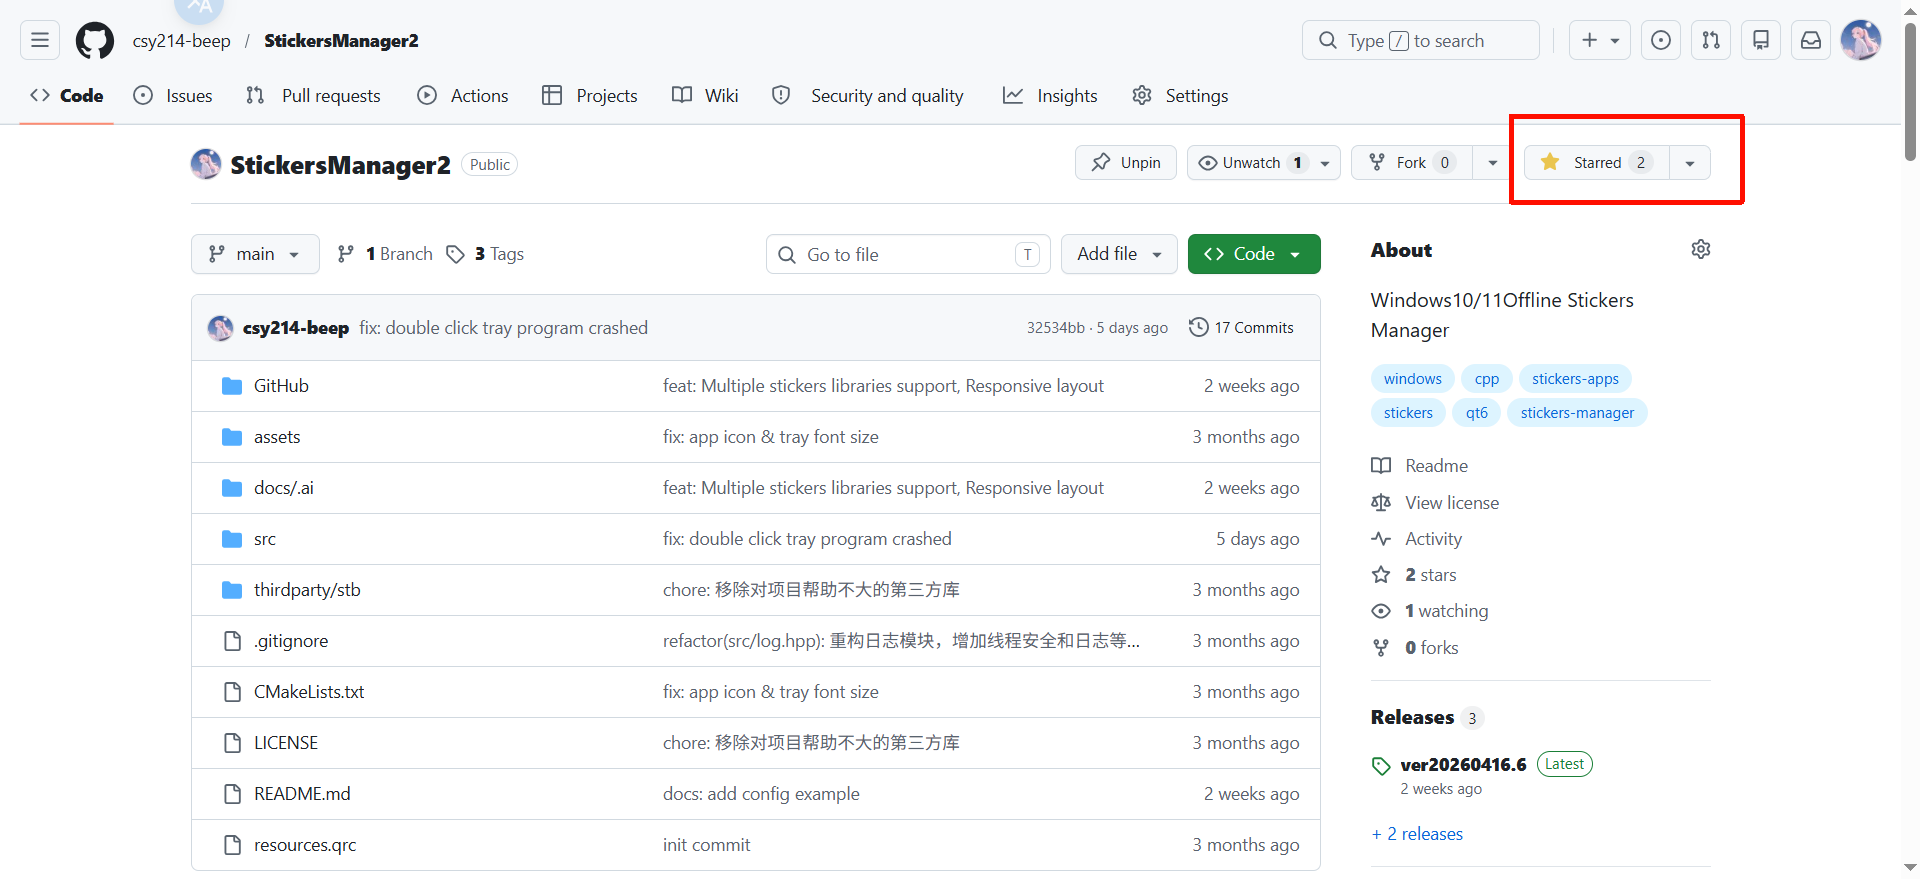This screenshot has width=1920, height=879.
Task: Open the Pull requests tab
Action: click(313, 96)
